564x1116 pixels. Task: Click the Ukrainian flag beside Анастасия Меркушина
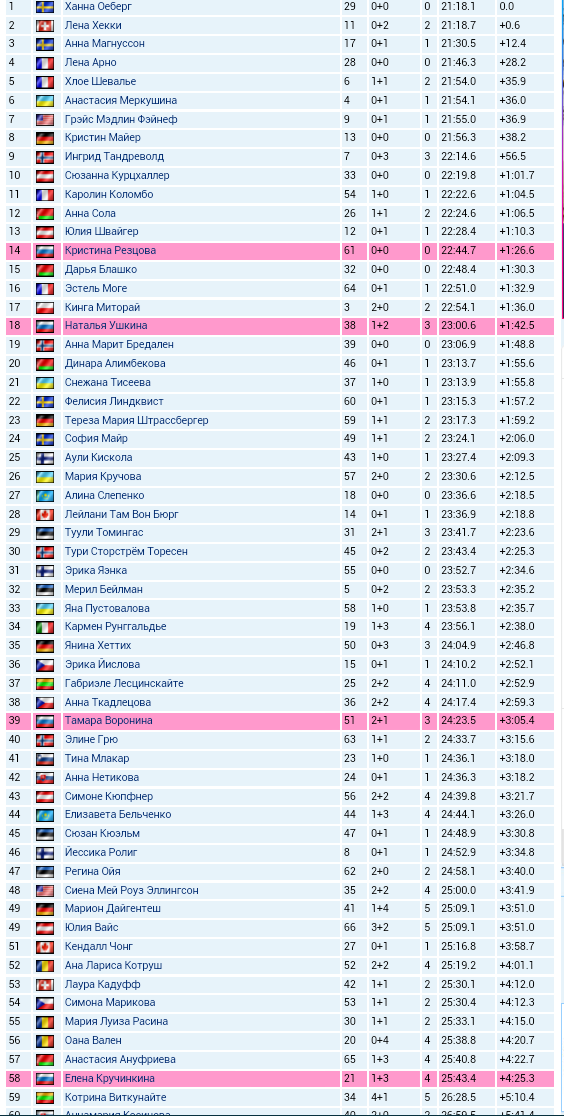pyautogui.click(x=45, y=100)
